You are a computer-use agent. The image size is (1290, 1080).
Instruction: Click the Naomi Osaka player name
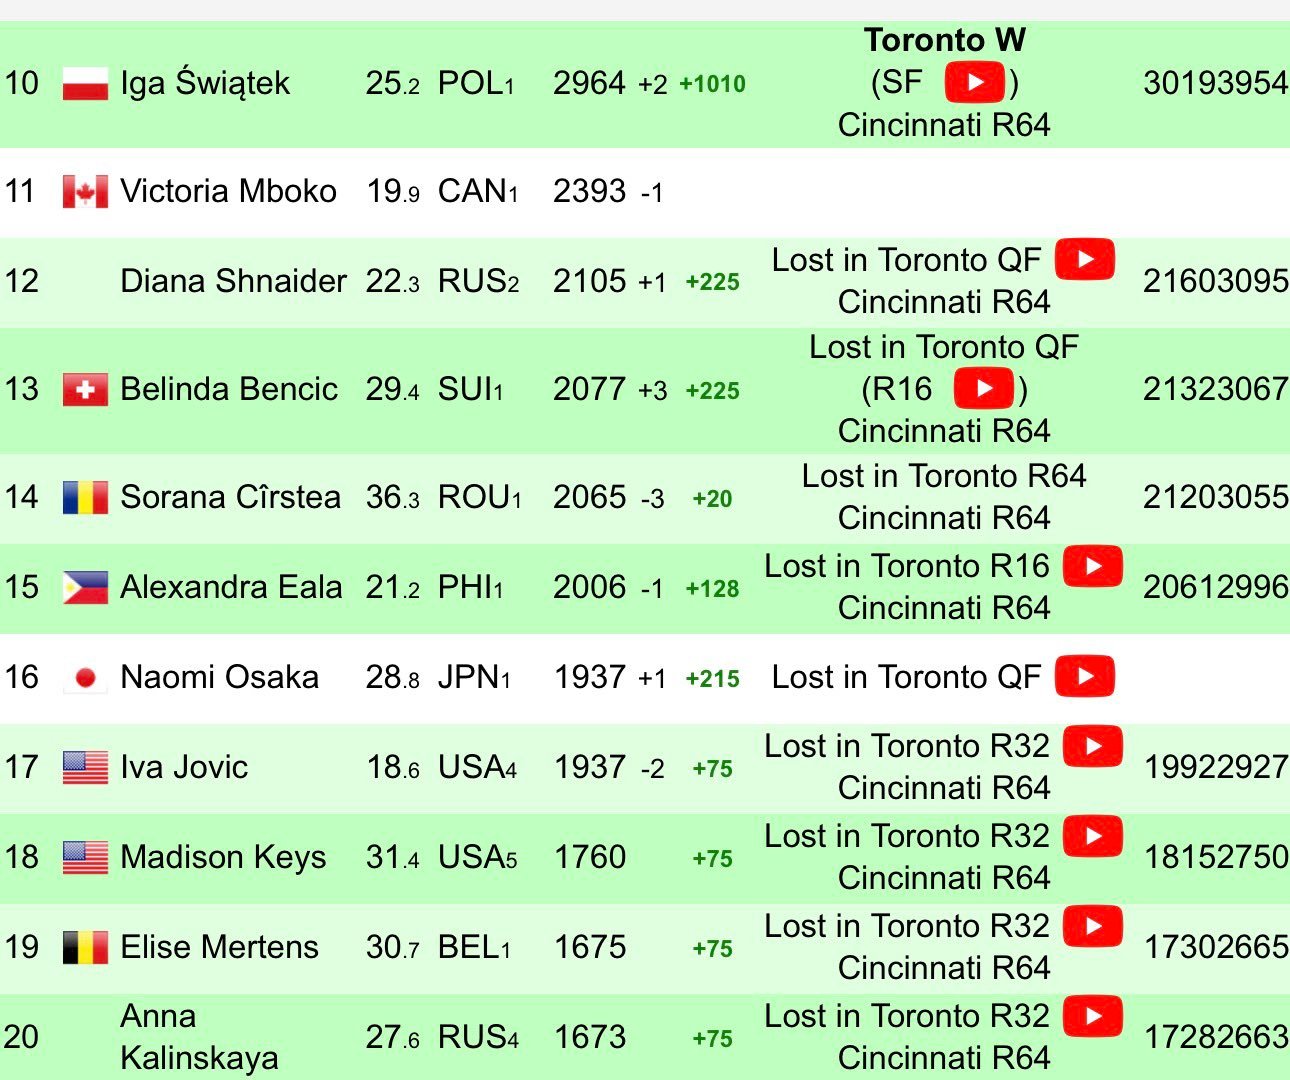(x=219, y=677)
